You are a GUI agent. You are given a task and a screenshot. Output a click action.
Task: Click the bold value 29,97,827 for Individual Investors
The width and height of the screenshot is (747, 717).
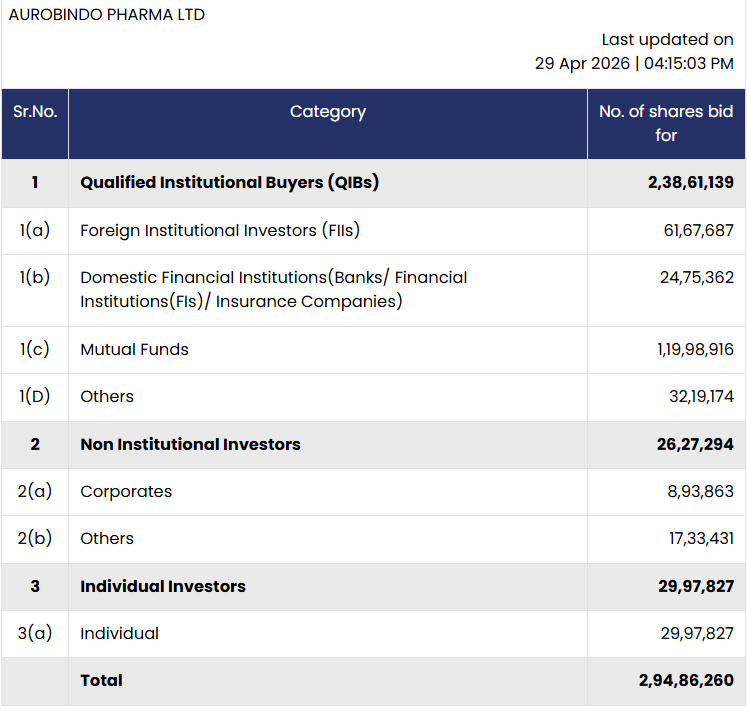click(696, 586)
